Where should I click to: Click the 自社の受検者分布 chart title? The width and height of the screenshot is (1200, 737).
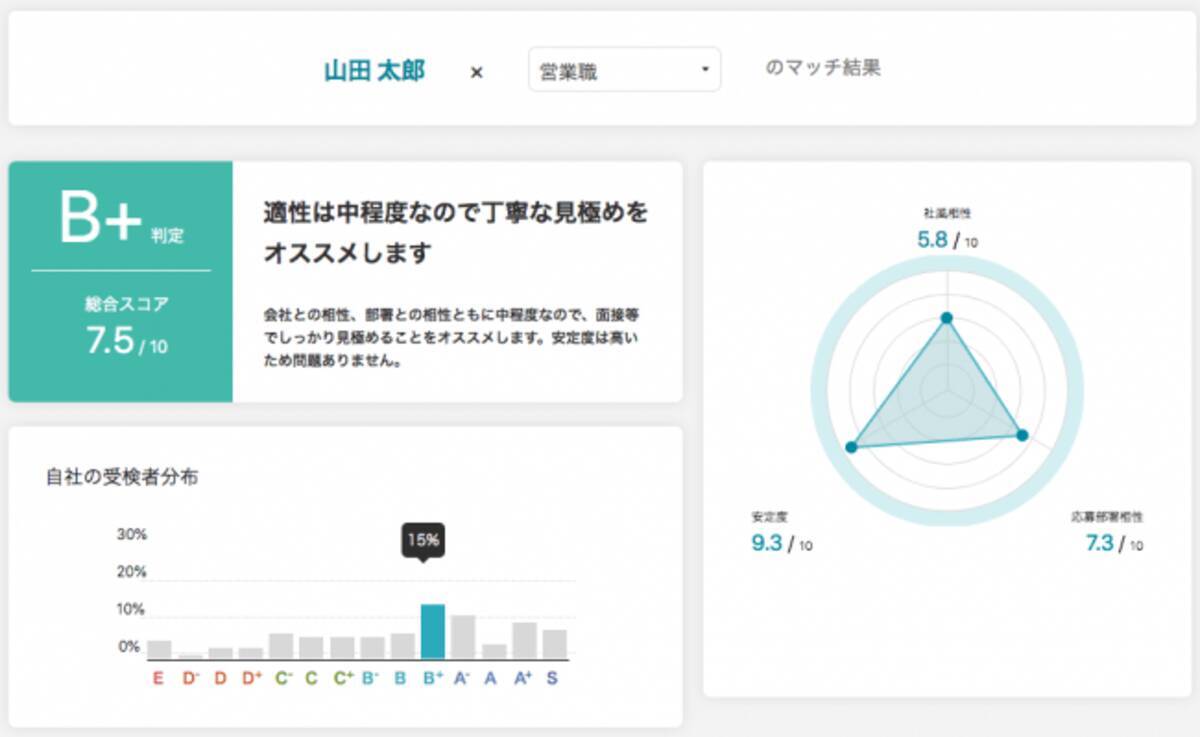(x=122, y=477)
